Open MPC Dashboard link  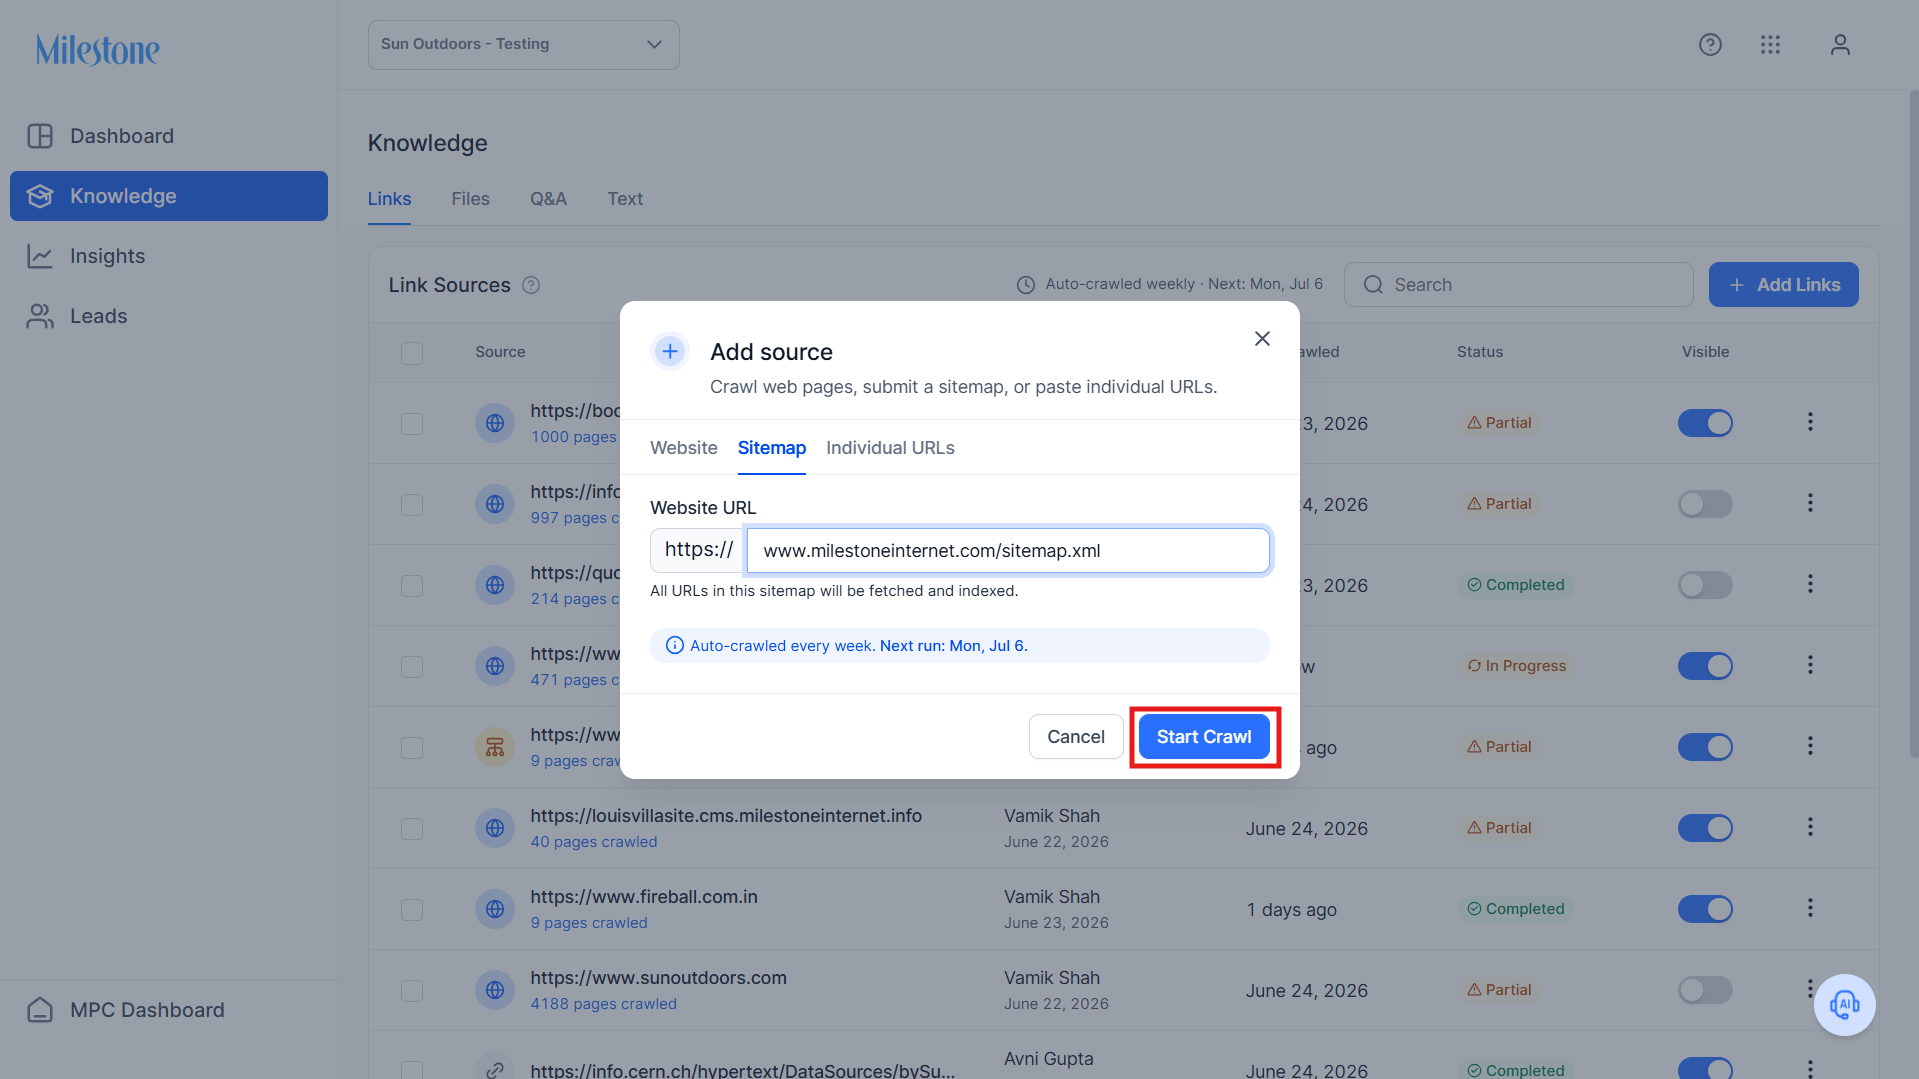tap(169, 1010)
